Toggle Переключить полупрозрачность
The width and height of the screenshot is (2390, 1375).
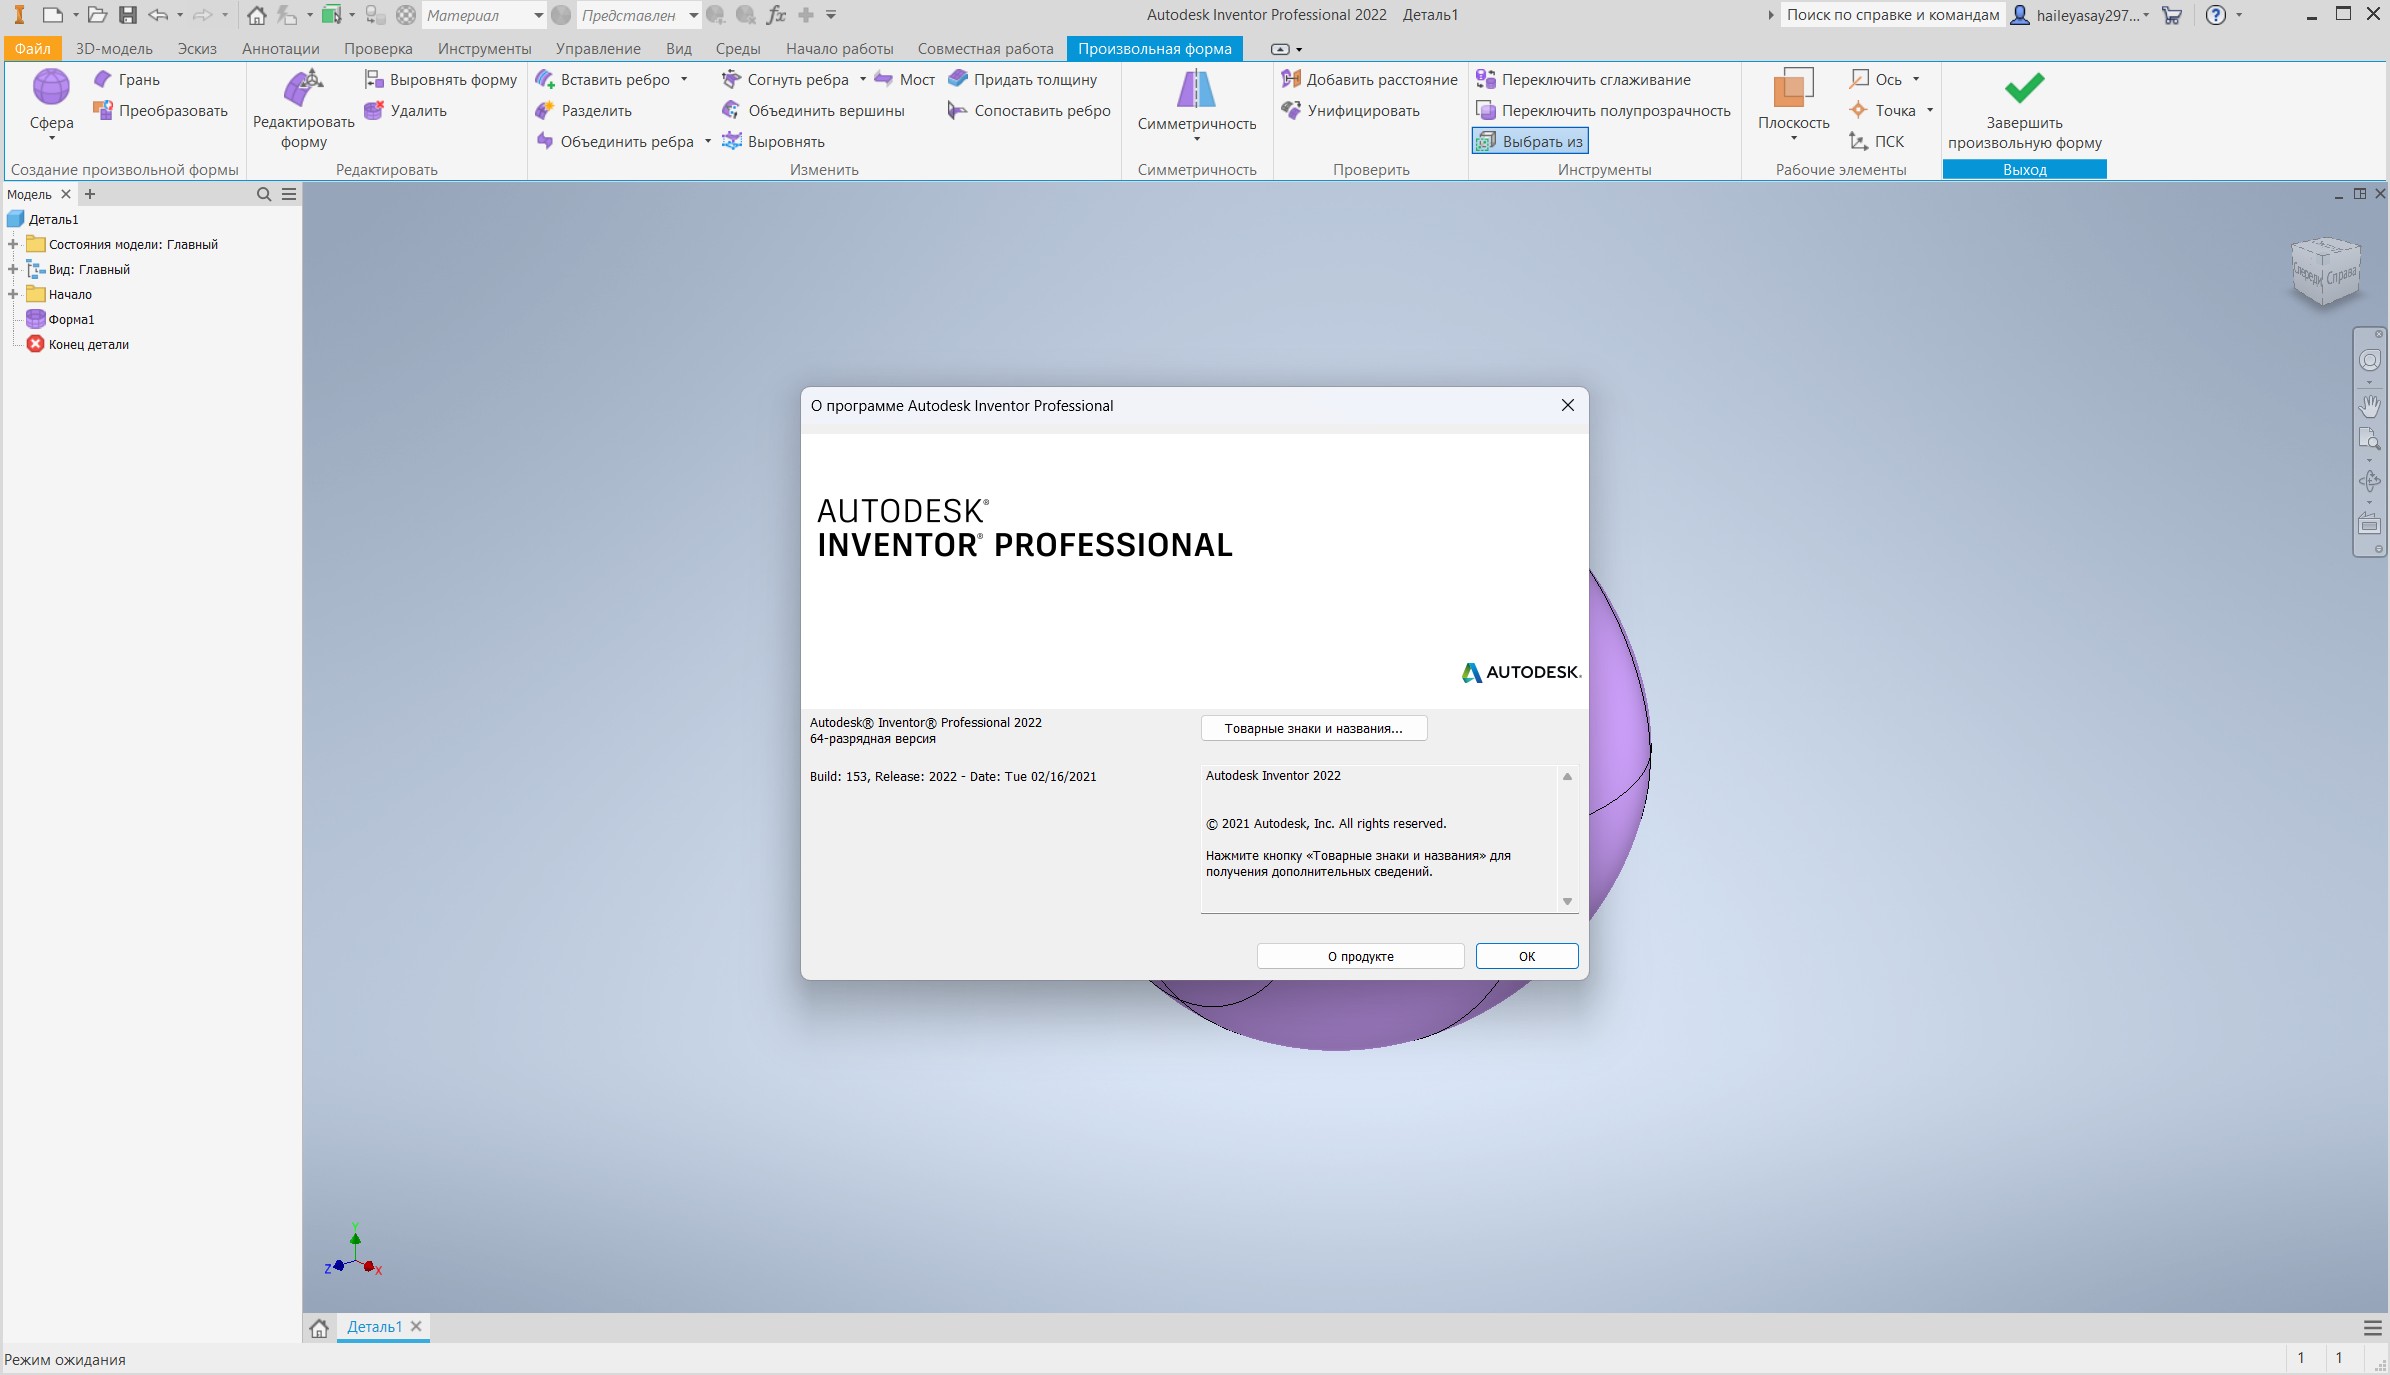coord(1604,110)
